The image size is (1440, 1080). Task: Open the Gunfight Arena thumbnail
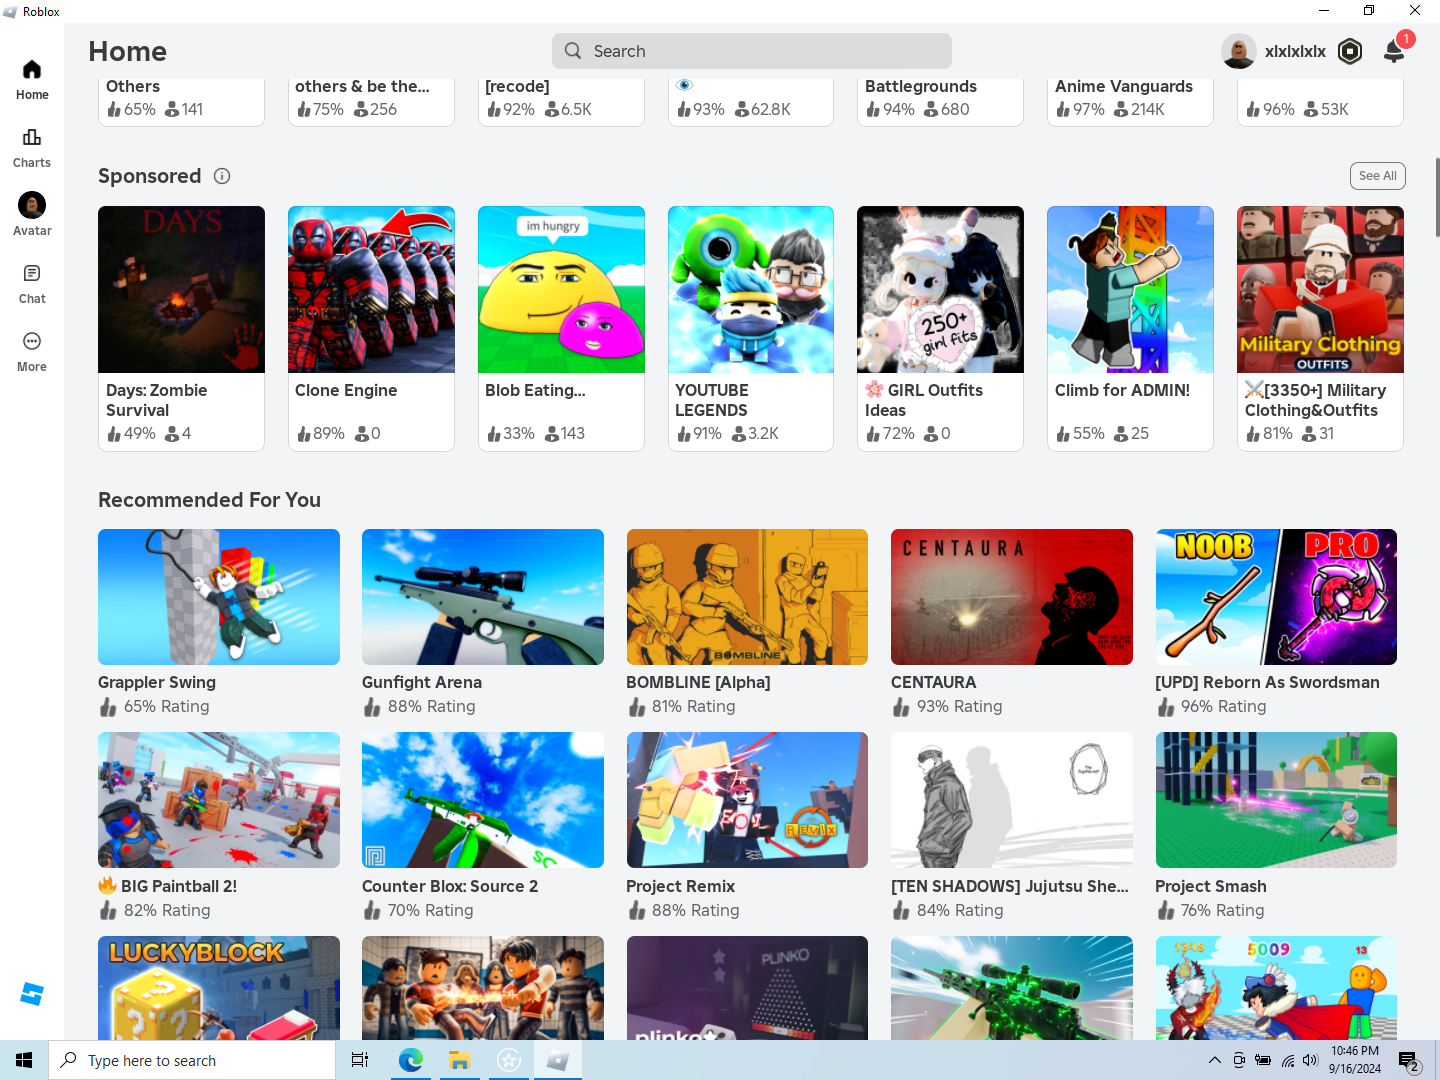tap(483, 597)
